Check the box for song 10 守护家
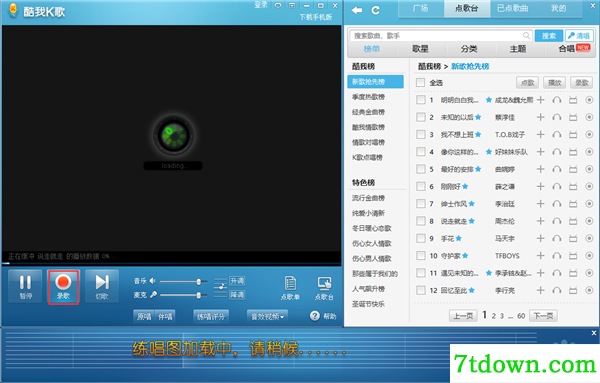This screenshot has height=383, width=600. coord(421,256)
